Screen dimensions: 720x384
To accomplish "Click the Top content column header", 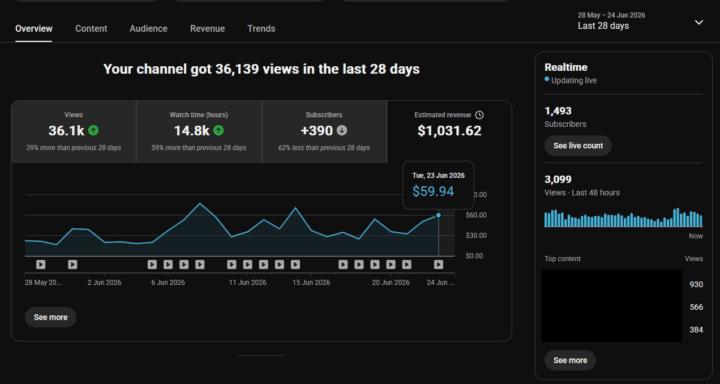I will pyautogui.click(x=562, y=259).
